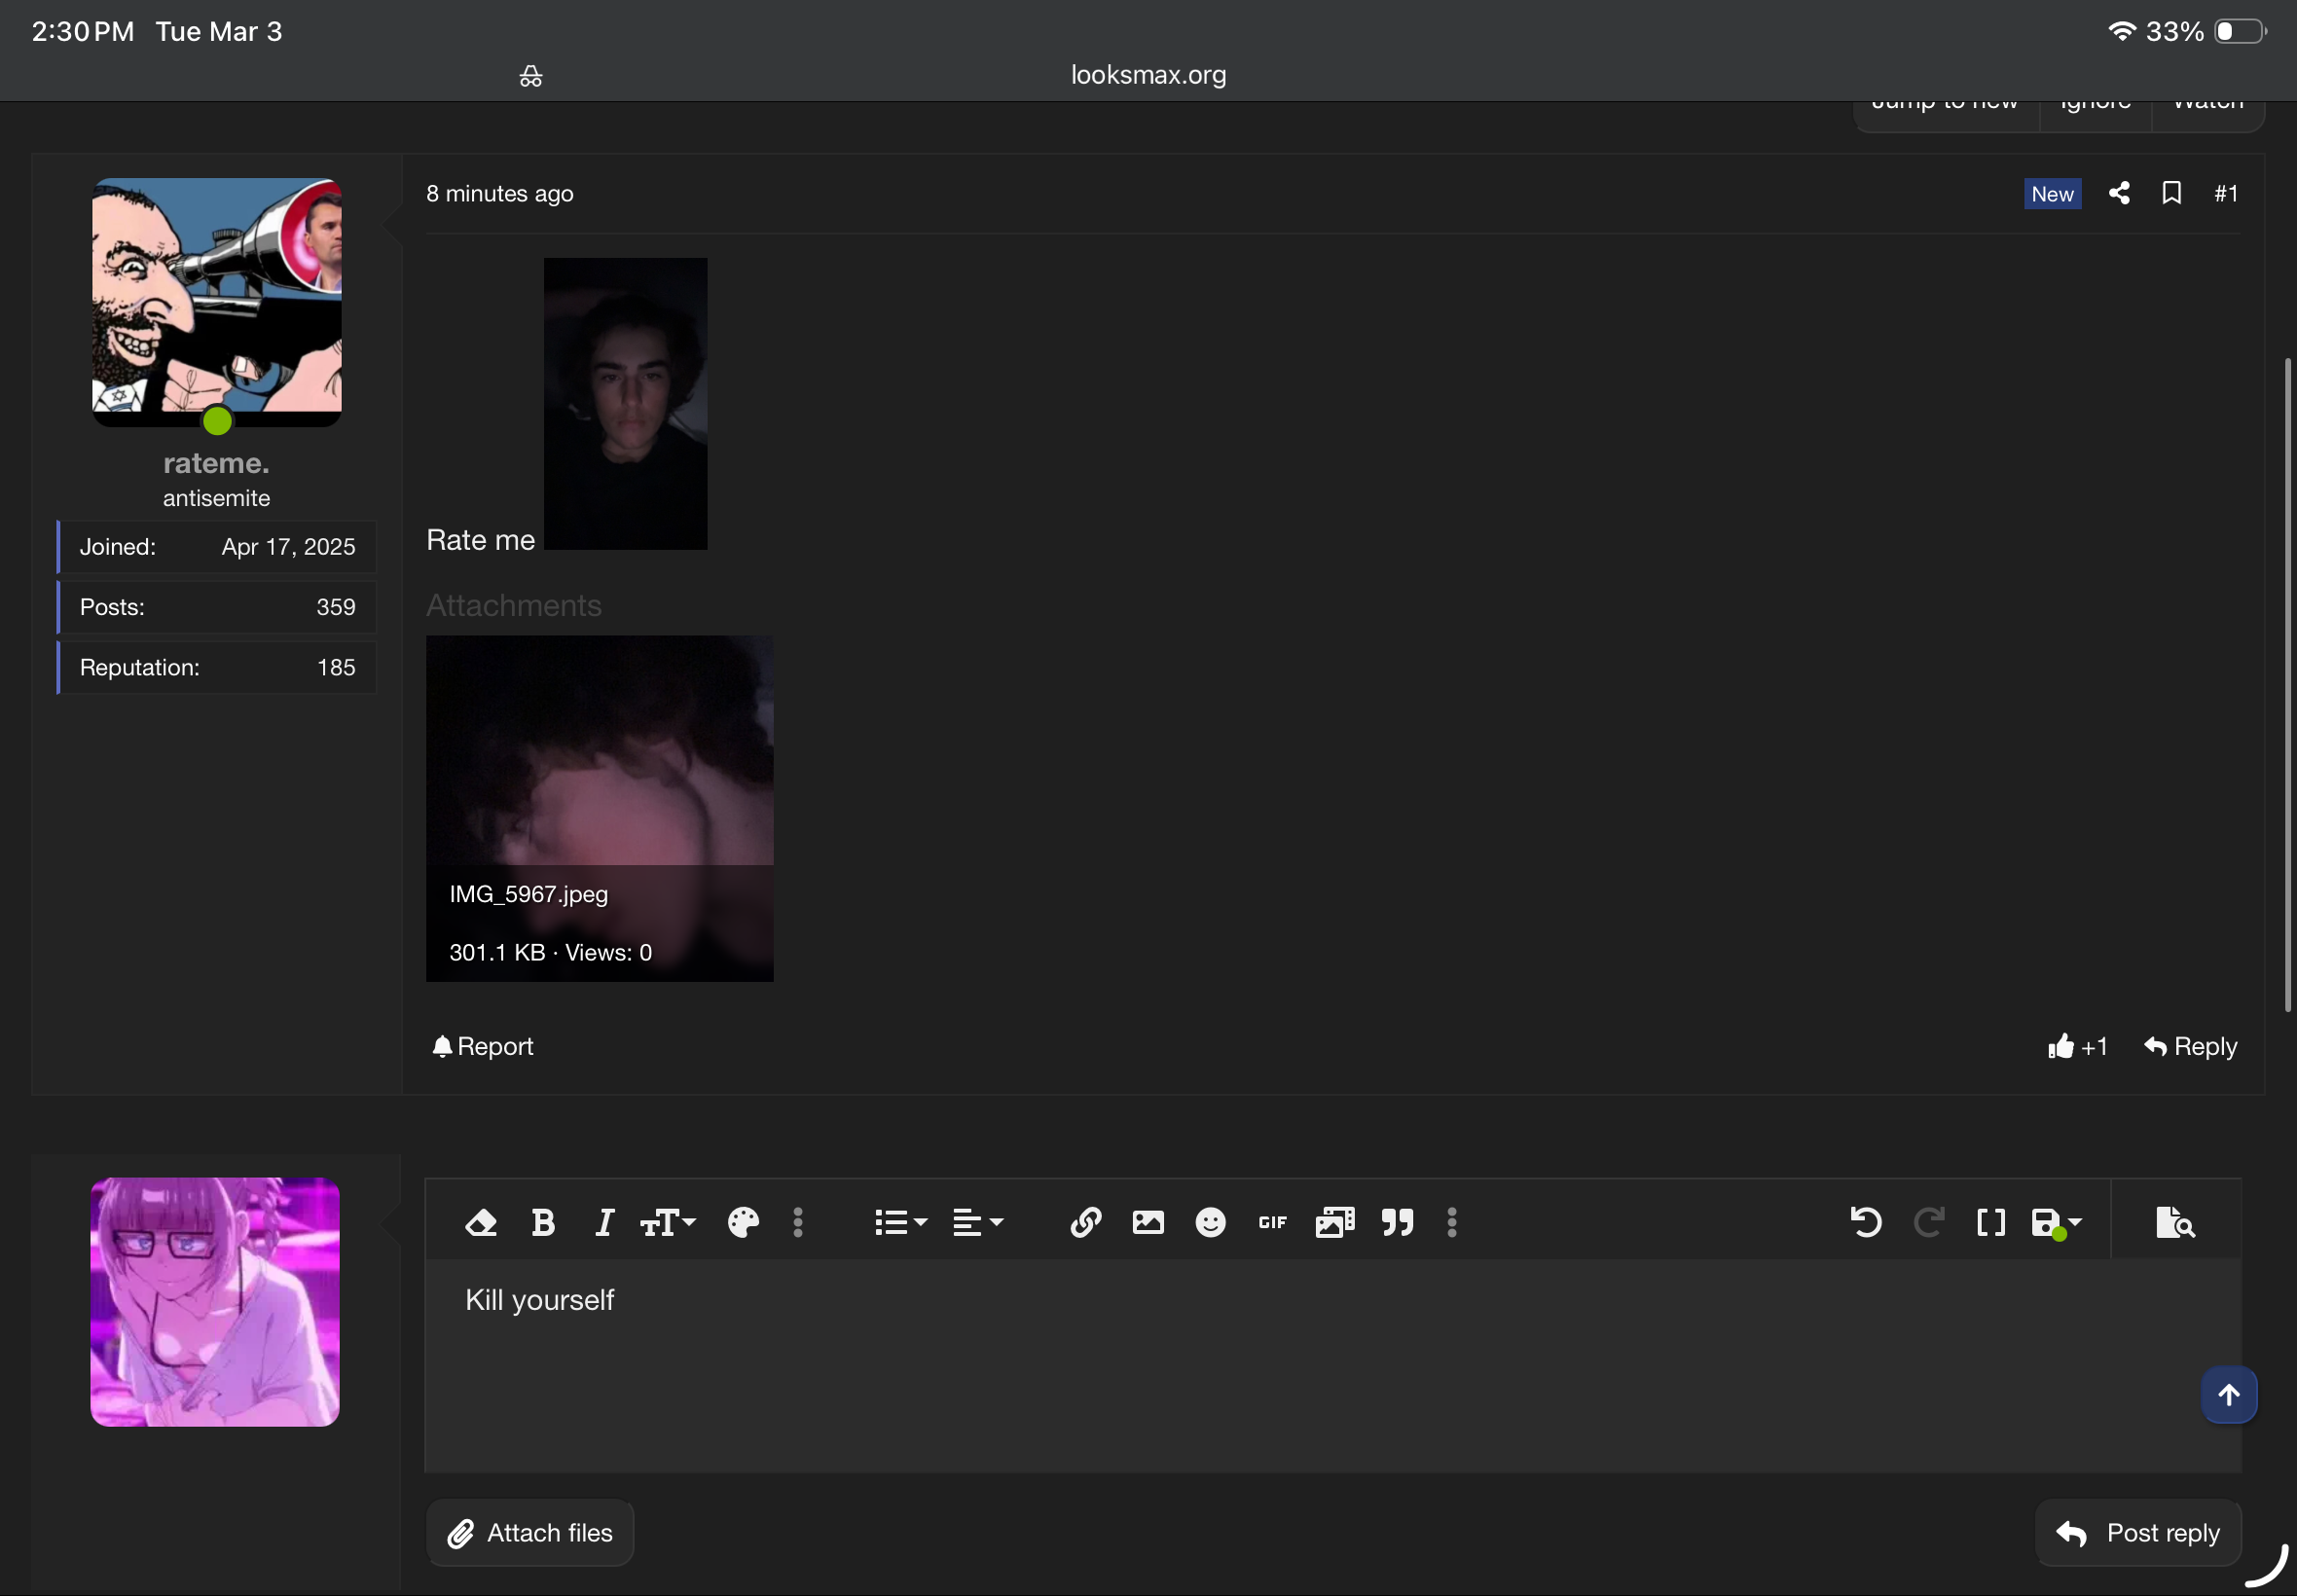Click the eraser remove formatting icon
Image resolution: width=2297 pixels, height=1596 pixels.
click(481, 1222)
